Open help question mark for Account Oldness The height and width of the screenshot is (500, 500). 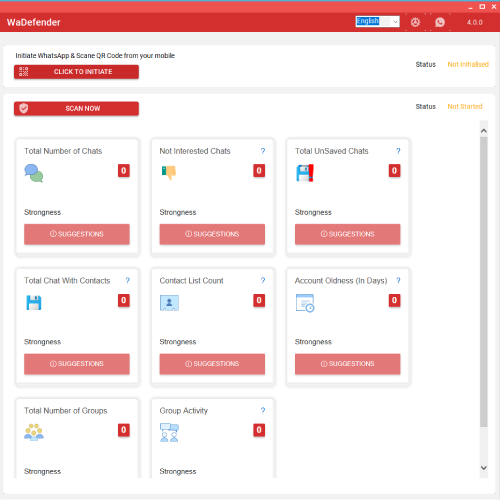398,281
